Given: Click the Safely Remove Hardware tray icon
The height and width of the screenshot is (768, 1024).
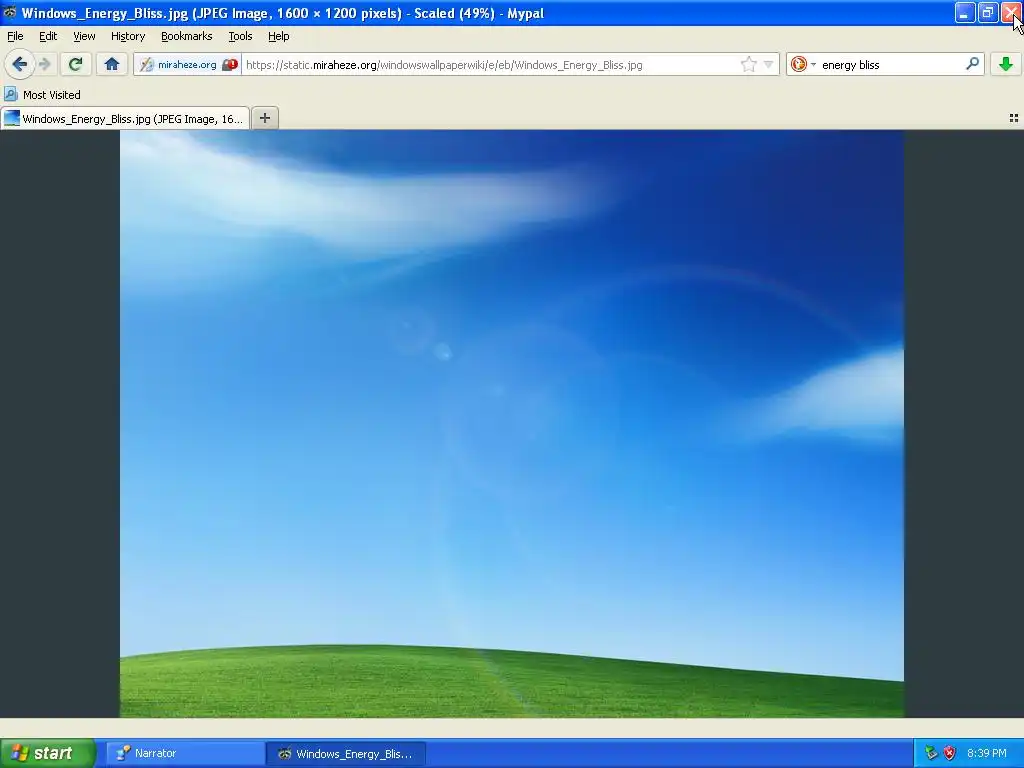Looking at the screenshot, I should click(x=931, y=753).
